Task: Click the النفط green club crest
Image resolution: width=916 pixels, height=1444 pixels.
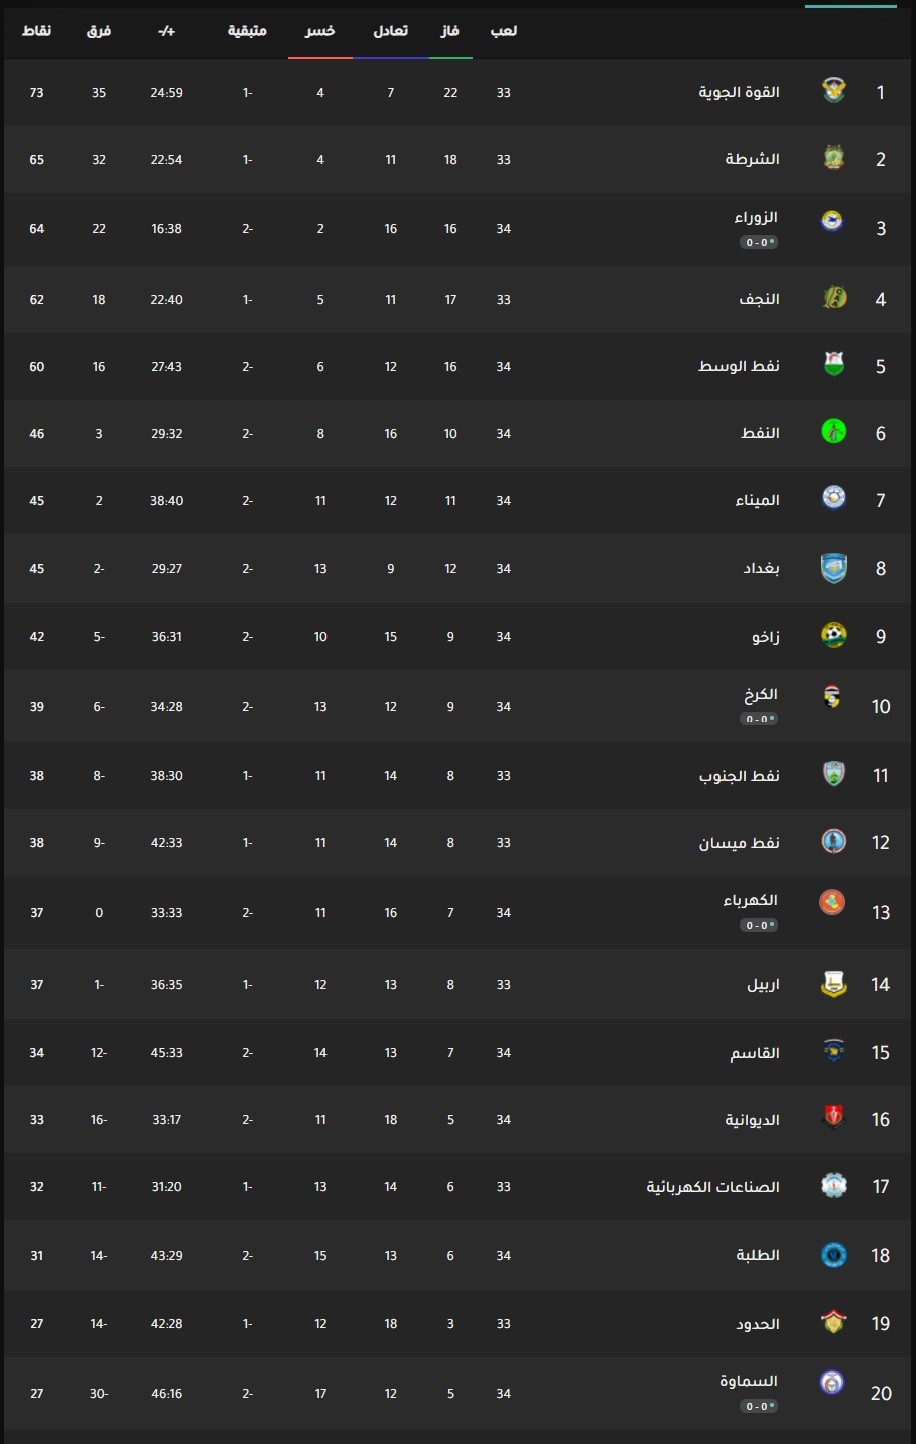Action: [833, 432]
